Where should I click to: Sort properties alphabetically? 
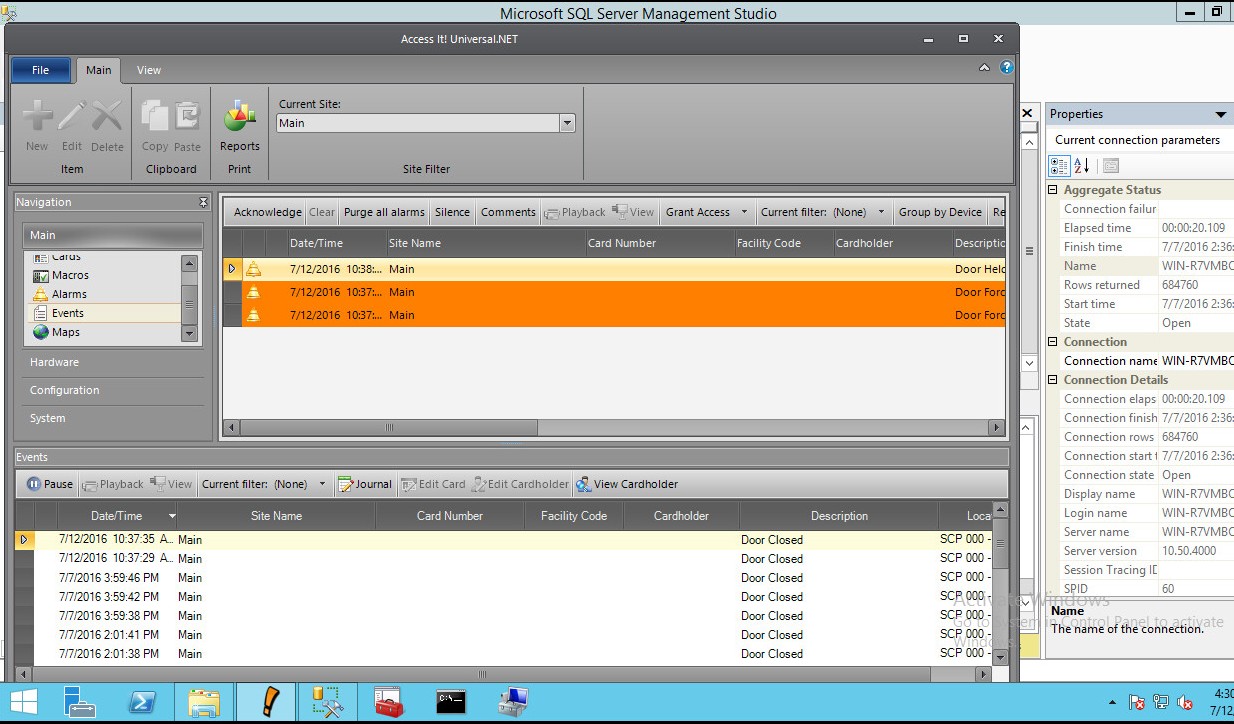pos(1082,166)
